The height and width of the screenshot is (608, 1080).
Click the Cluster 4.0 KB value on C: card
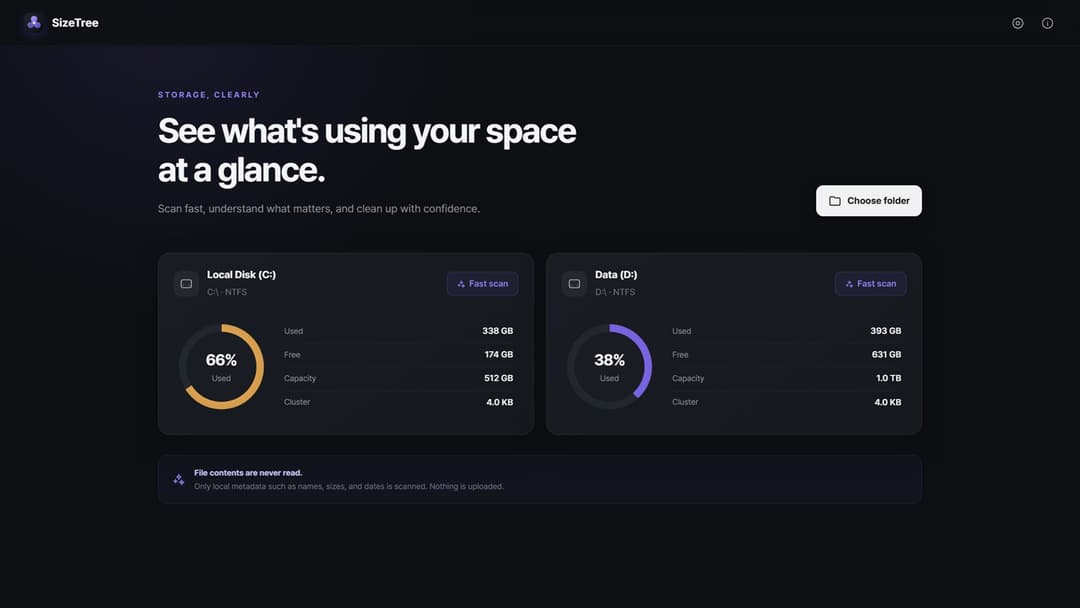click(499, 402)
